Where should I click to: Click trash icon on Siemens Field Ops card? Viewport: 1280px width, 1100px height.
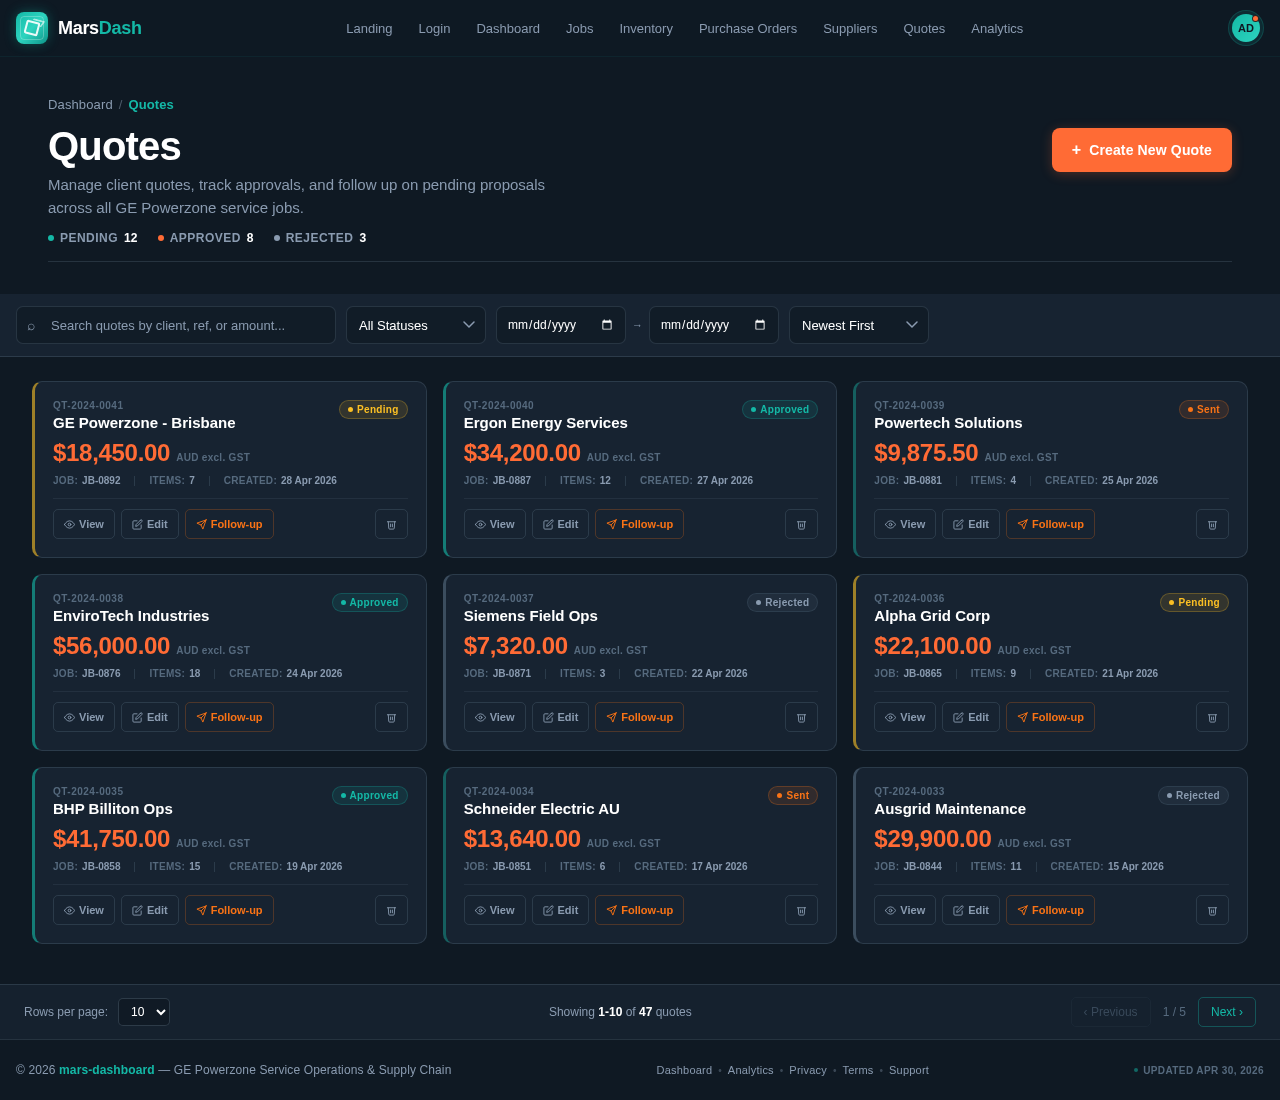(801, 717)
